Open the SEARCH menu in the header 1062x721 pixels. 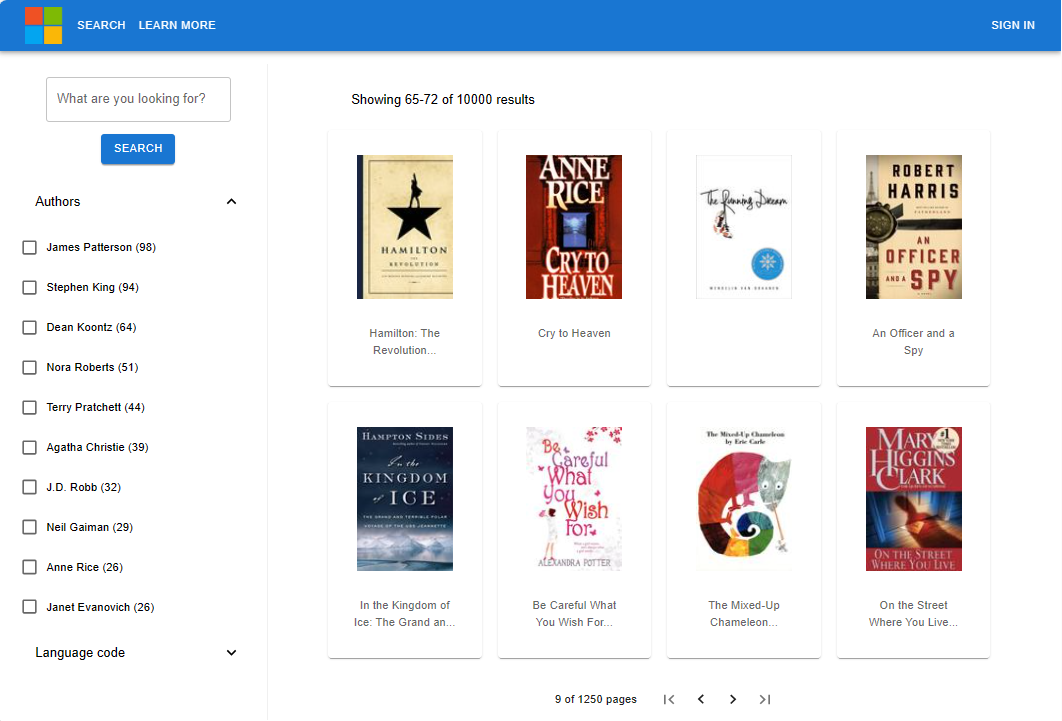tap(101, 25)
